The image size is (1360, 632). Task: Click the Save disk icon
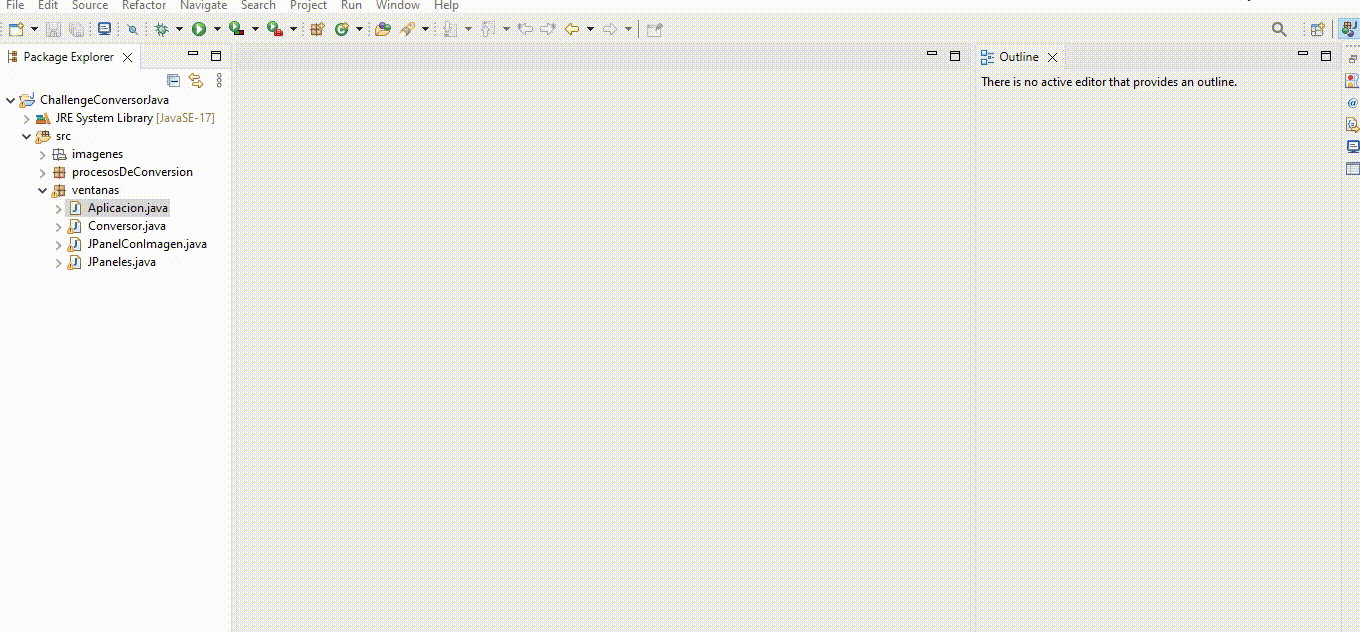[x=54, y=29]
